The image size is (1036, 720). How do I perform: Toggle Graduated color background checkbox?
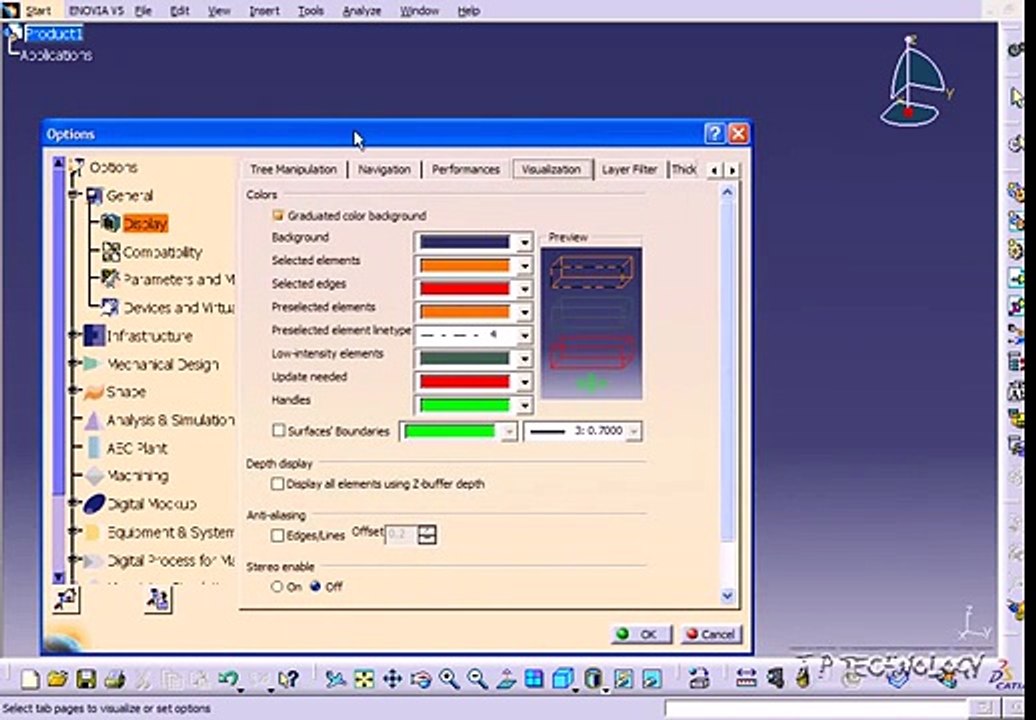click(278, 216)
